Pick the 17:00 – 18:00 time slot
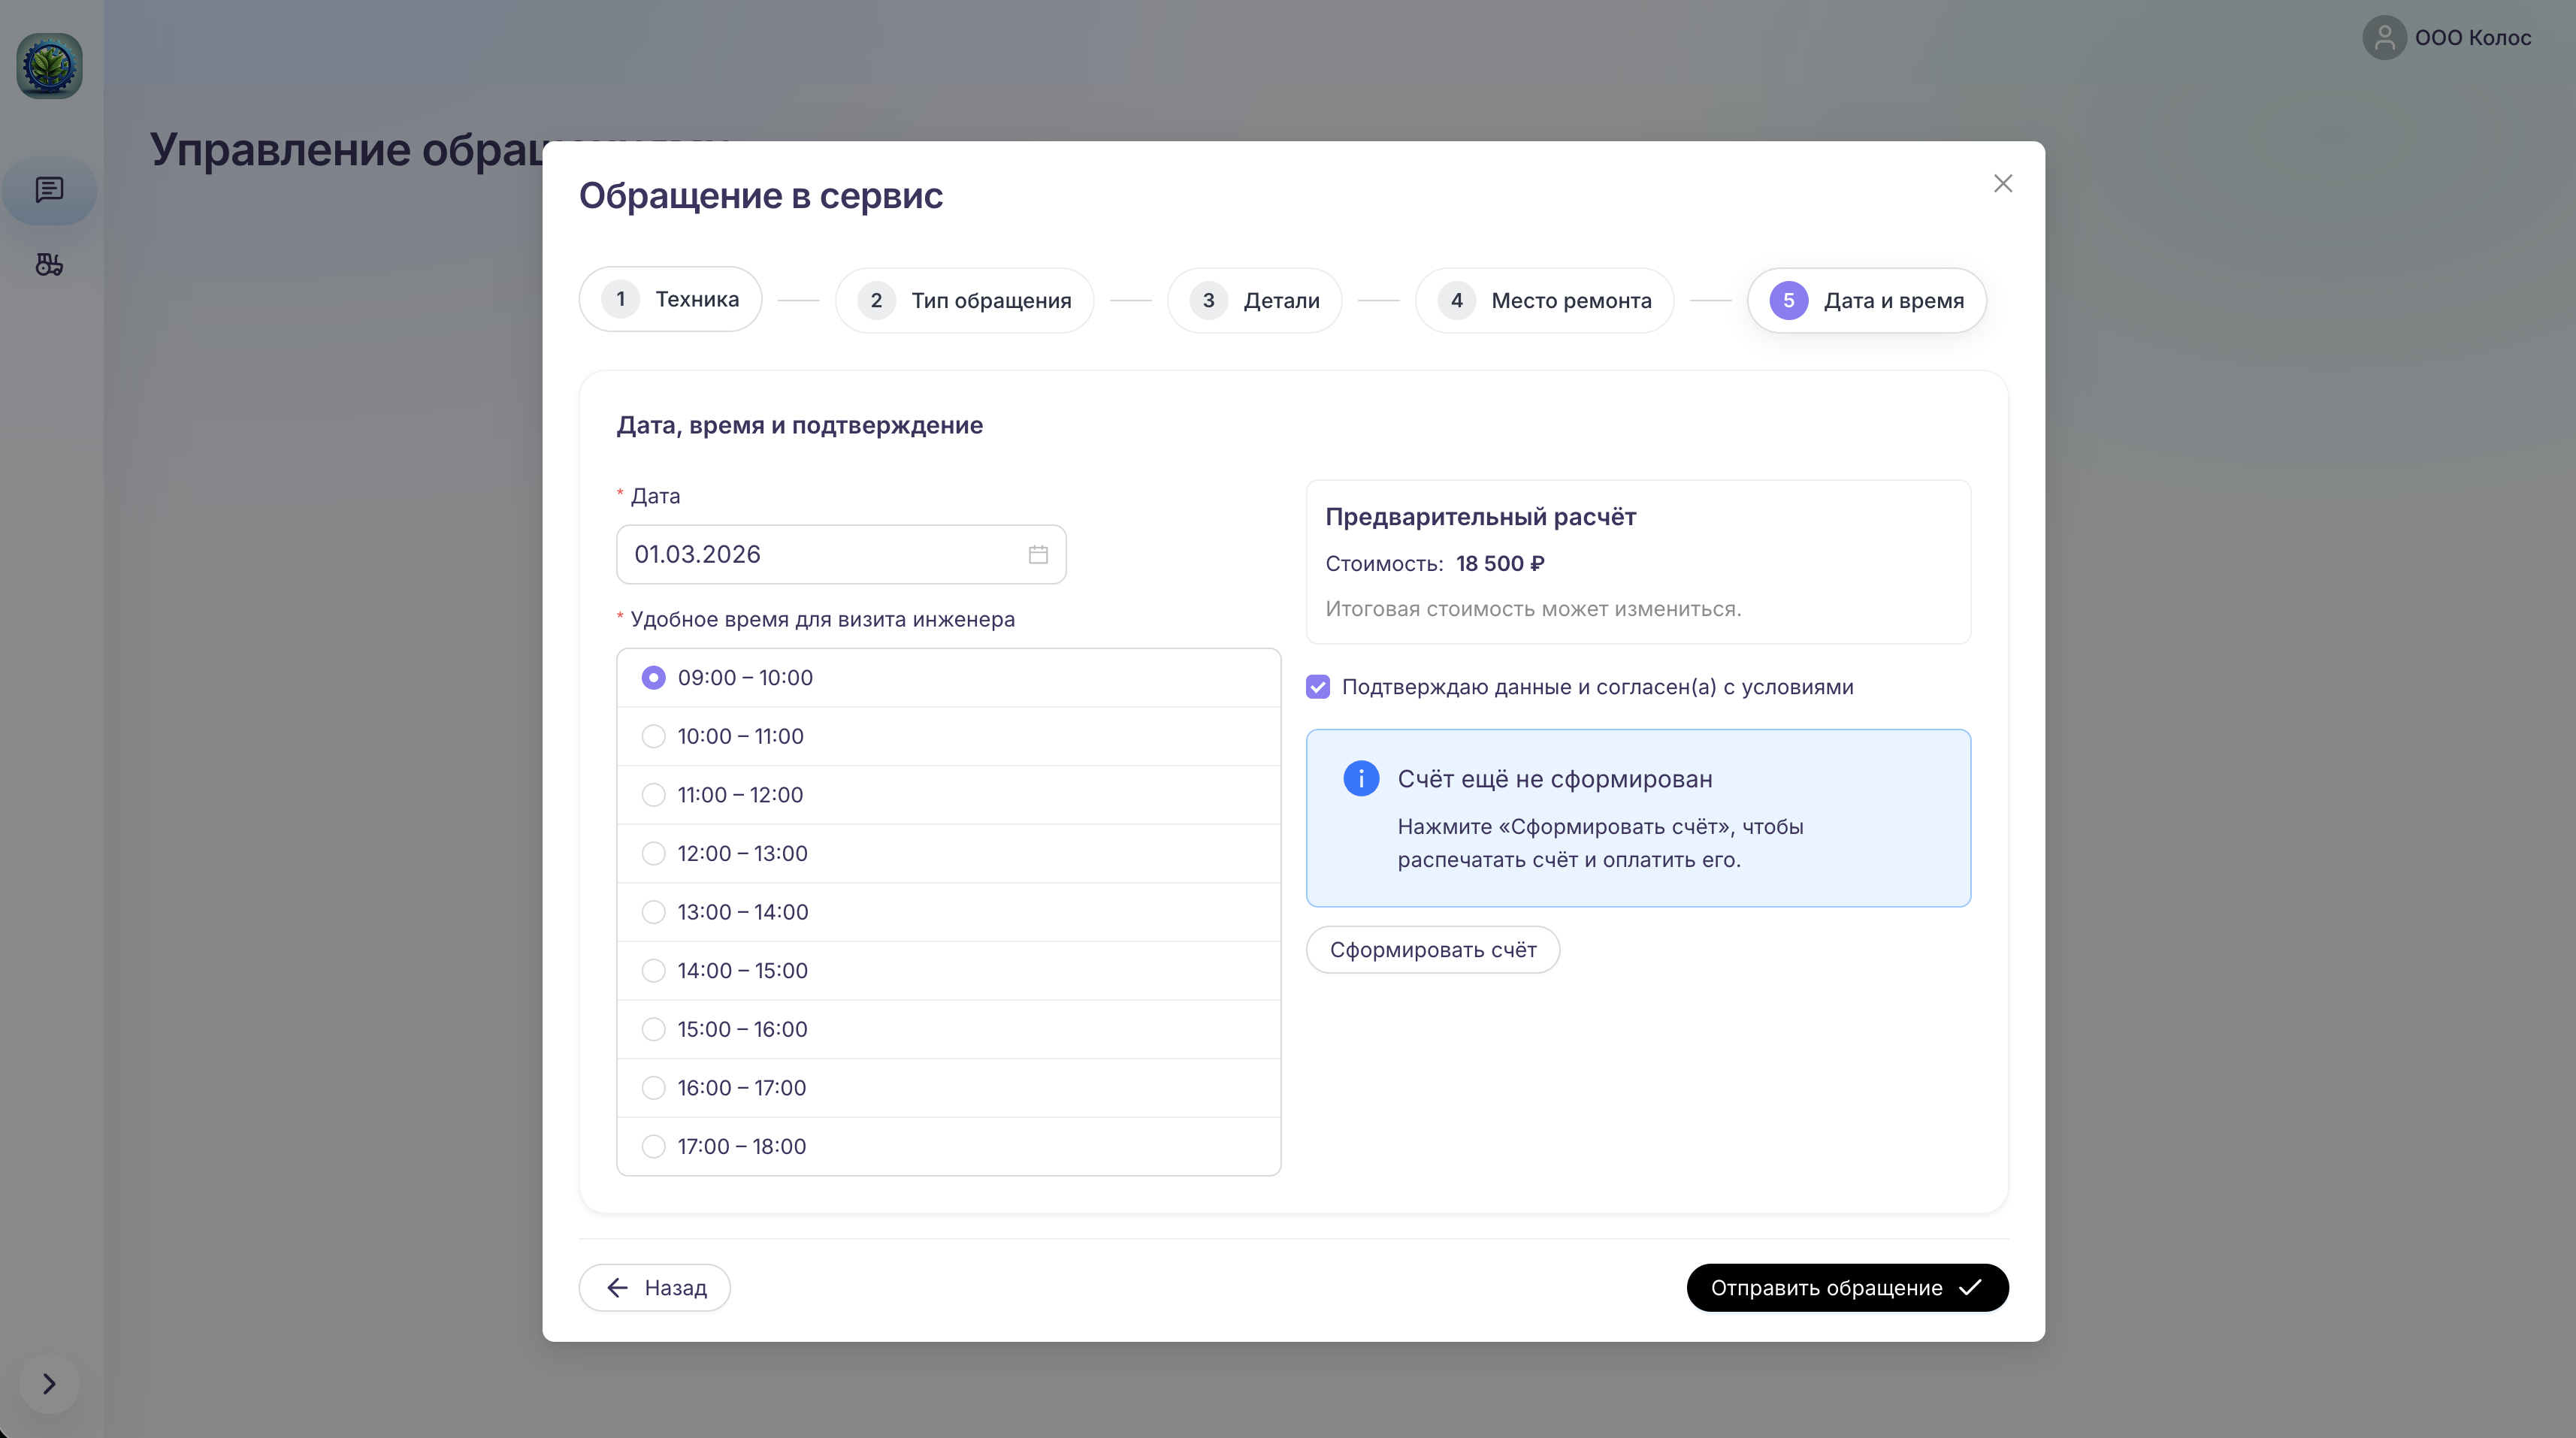Image resolution: width=2576 pixels, height=1438 pixels. (x=653, y=1147)
